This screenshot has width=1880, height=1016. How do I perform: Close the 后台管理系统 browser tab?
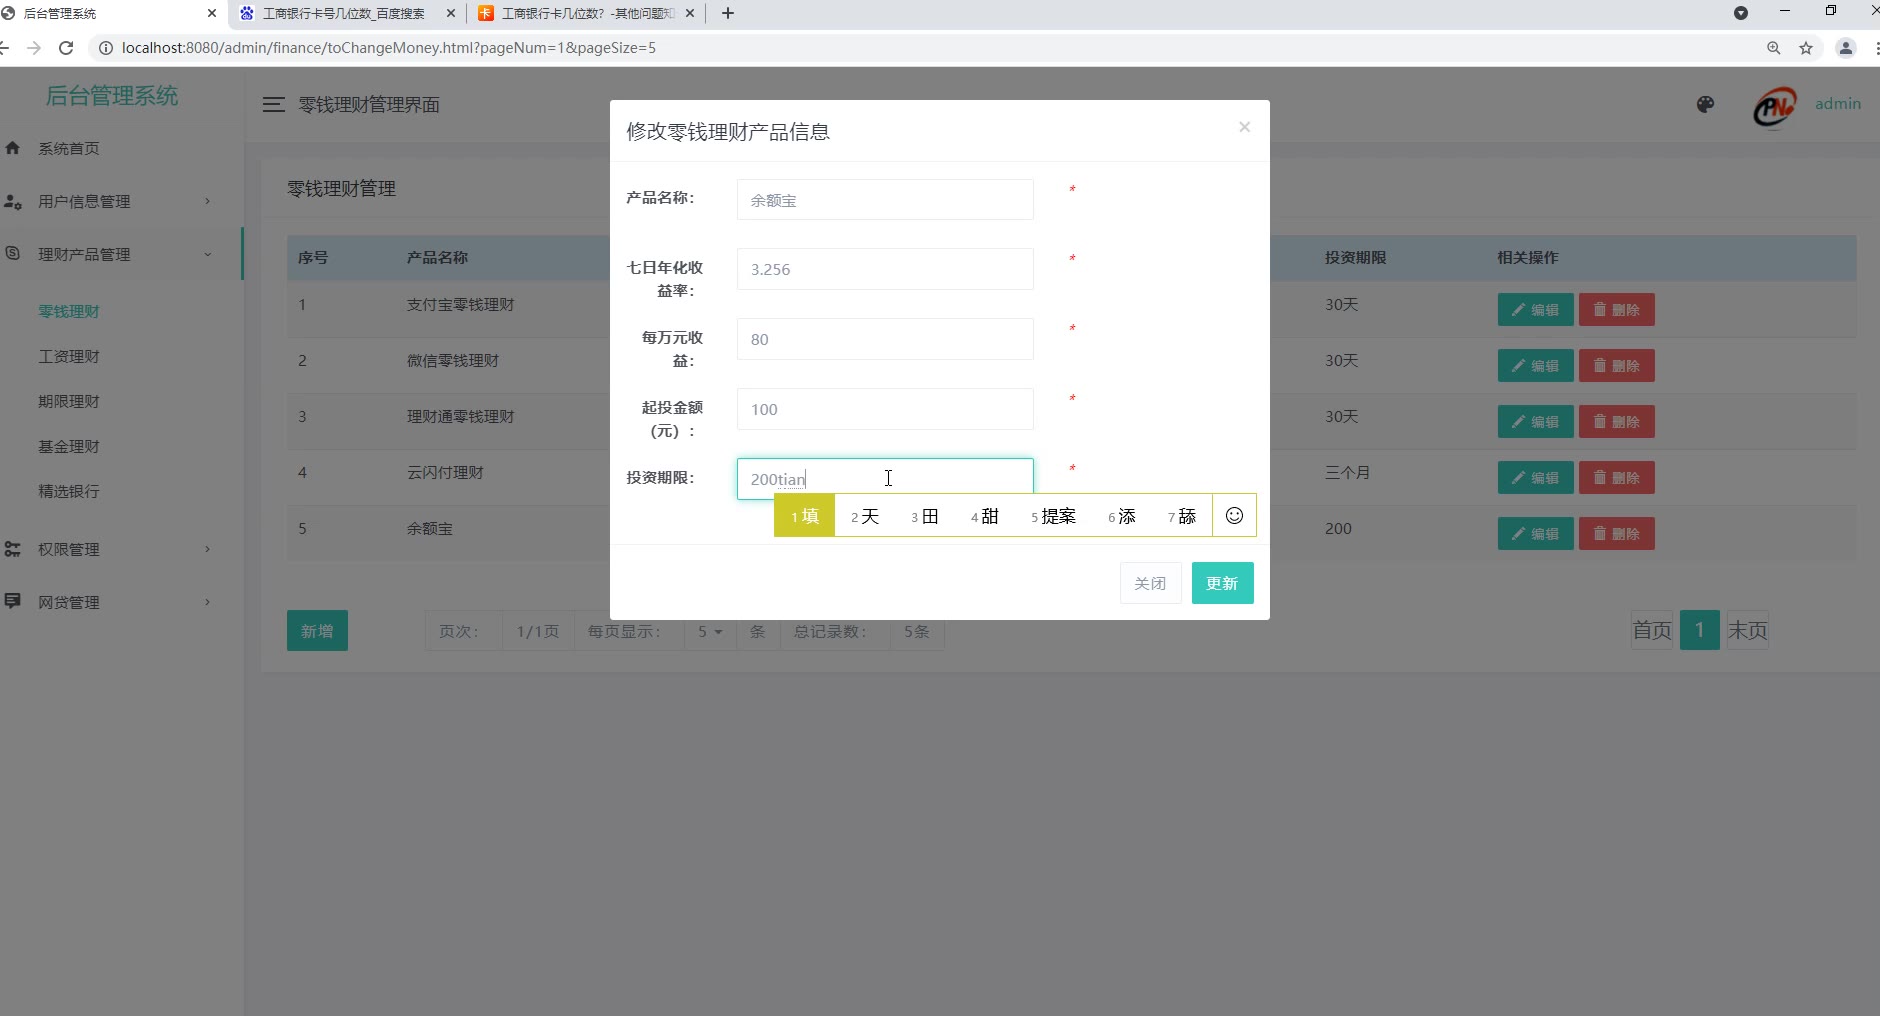point(212,13)
